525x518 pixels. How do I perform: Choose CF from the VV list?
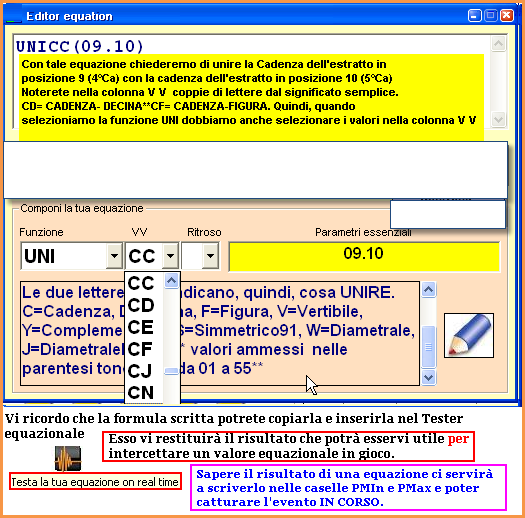tap(141, 349)
